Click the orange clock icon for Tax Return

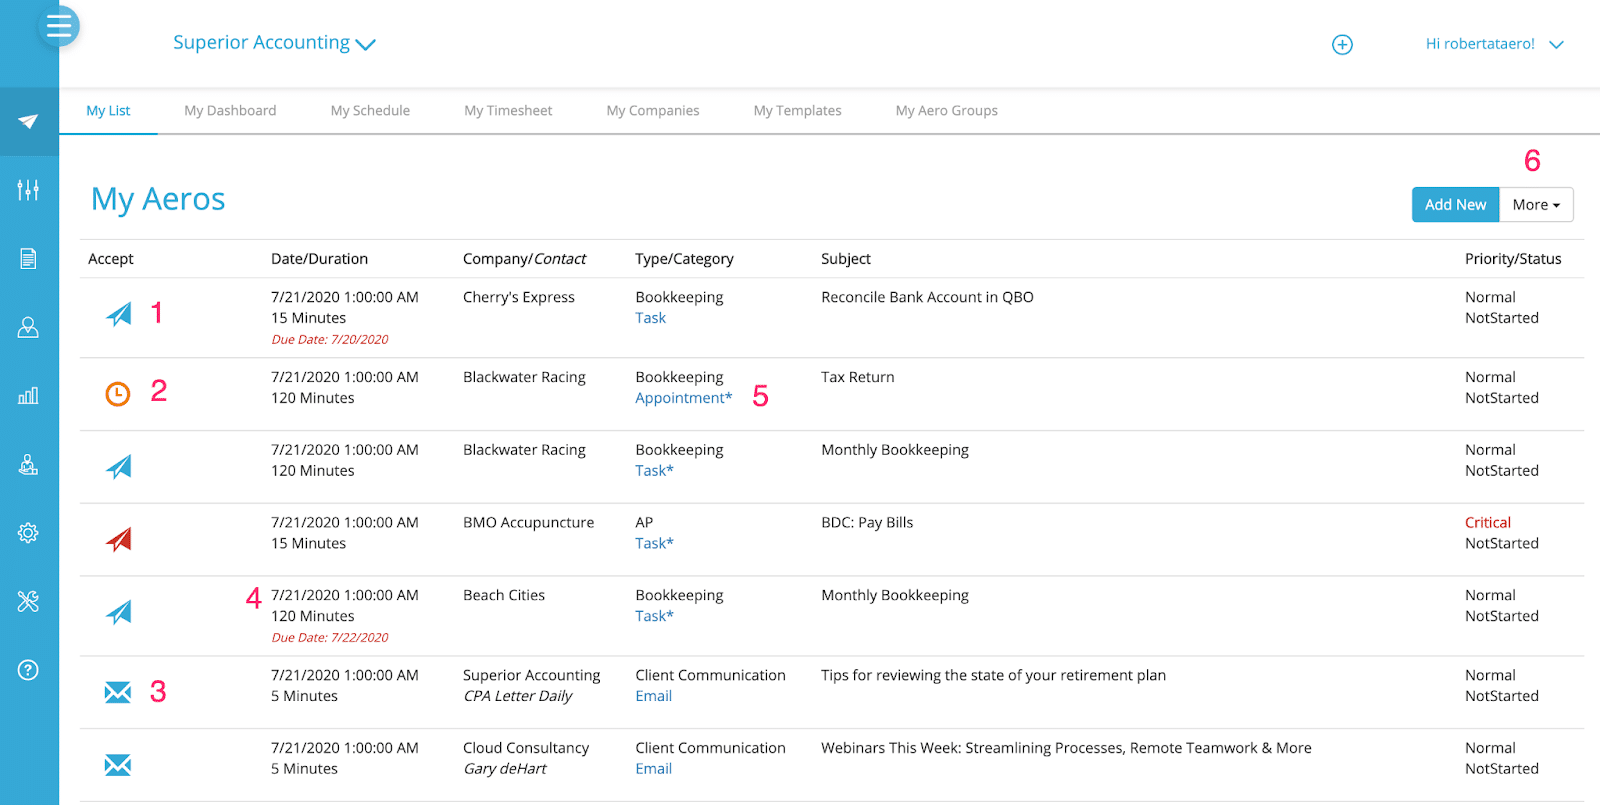pyautogui.click(x=118, y=394)
